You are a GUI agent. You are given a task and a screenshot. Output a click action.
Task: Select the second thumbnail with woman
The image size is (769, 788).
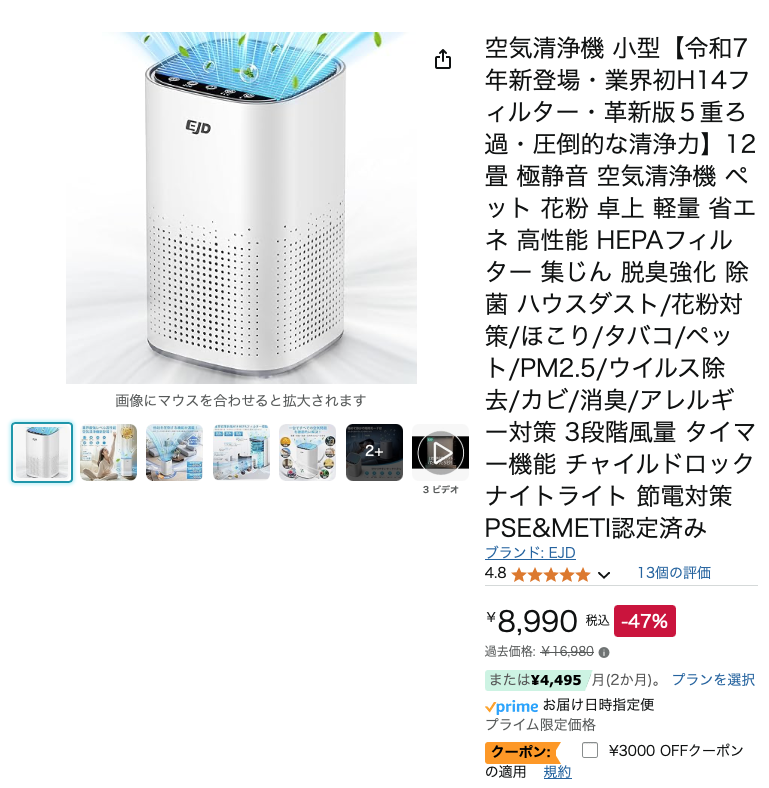coord(109,452)
